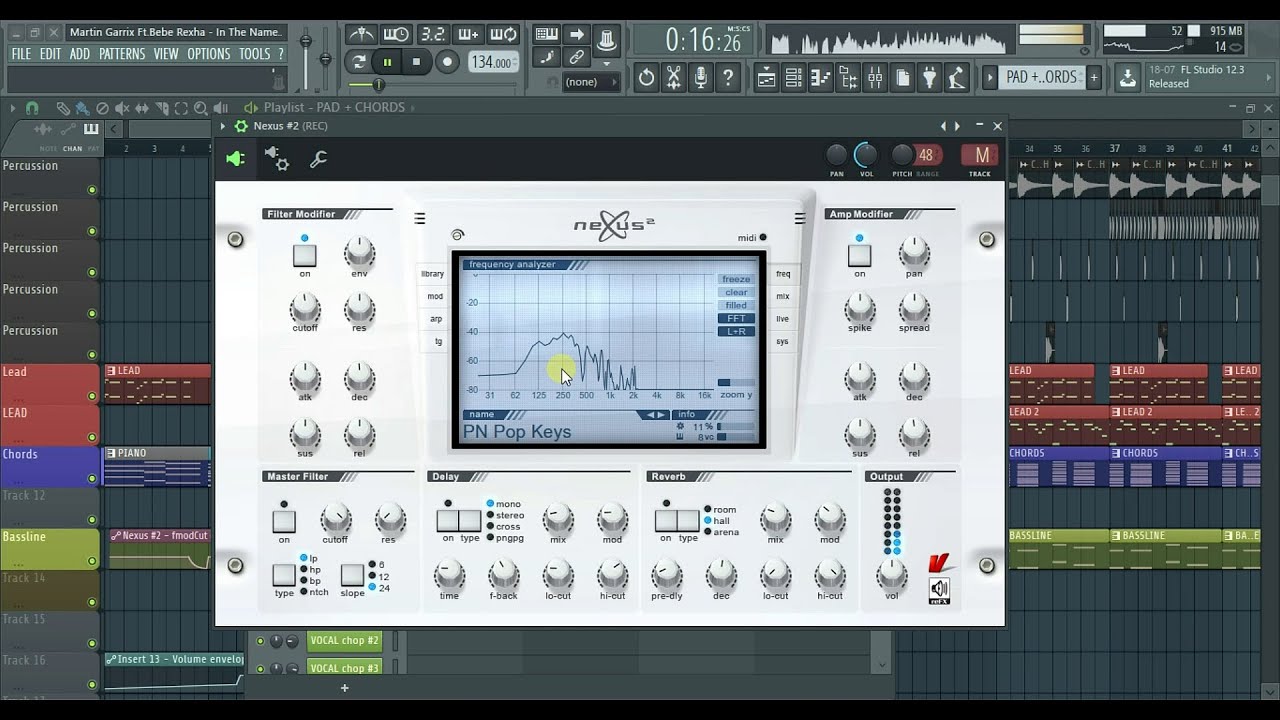Toggle typing keyboard to piano icon
Image resolution: width=1280 pixels, height=720 pixels.
pyautogui.click(x=547, y=34)
